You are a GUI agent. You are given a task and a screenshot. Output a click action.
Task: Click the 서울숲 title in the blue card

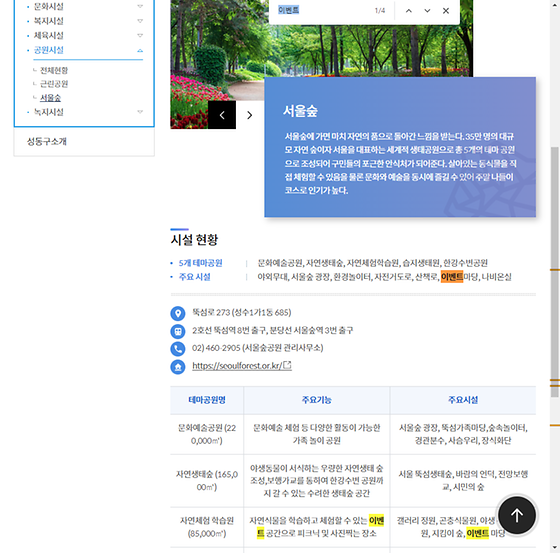pos(300,111)
